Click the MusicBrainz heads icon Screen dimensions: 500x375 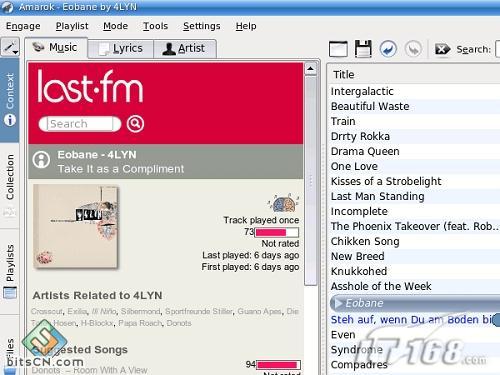click(x=284, y=203)
